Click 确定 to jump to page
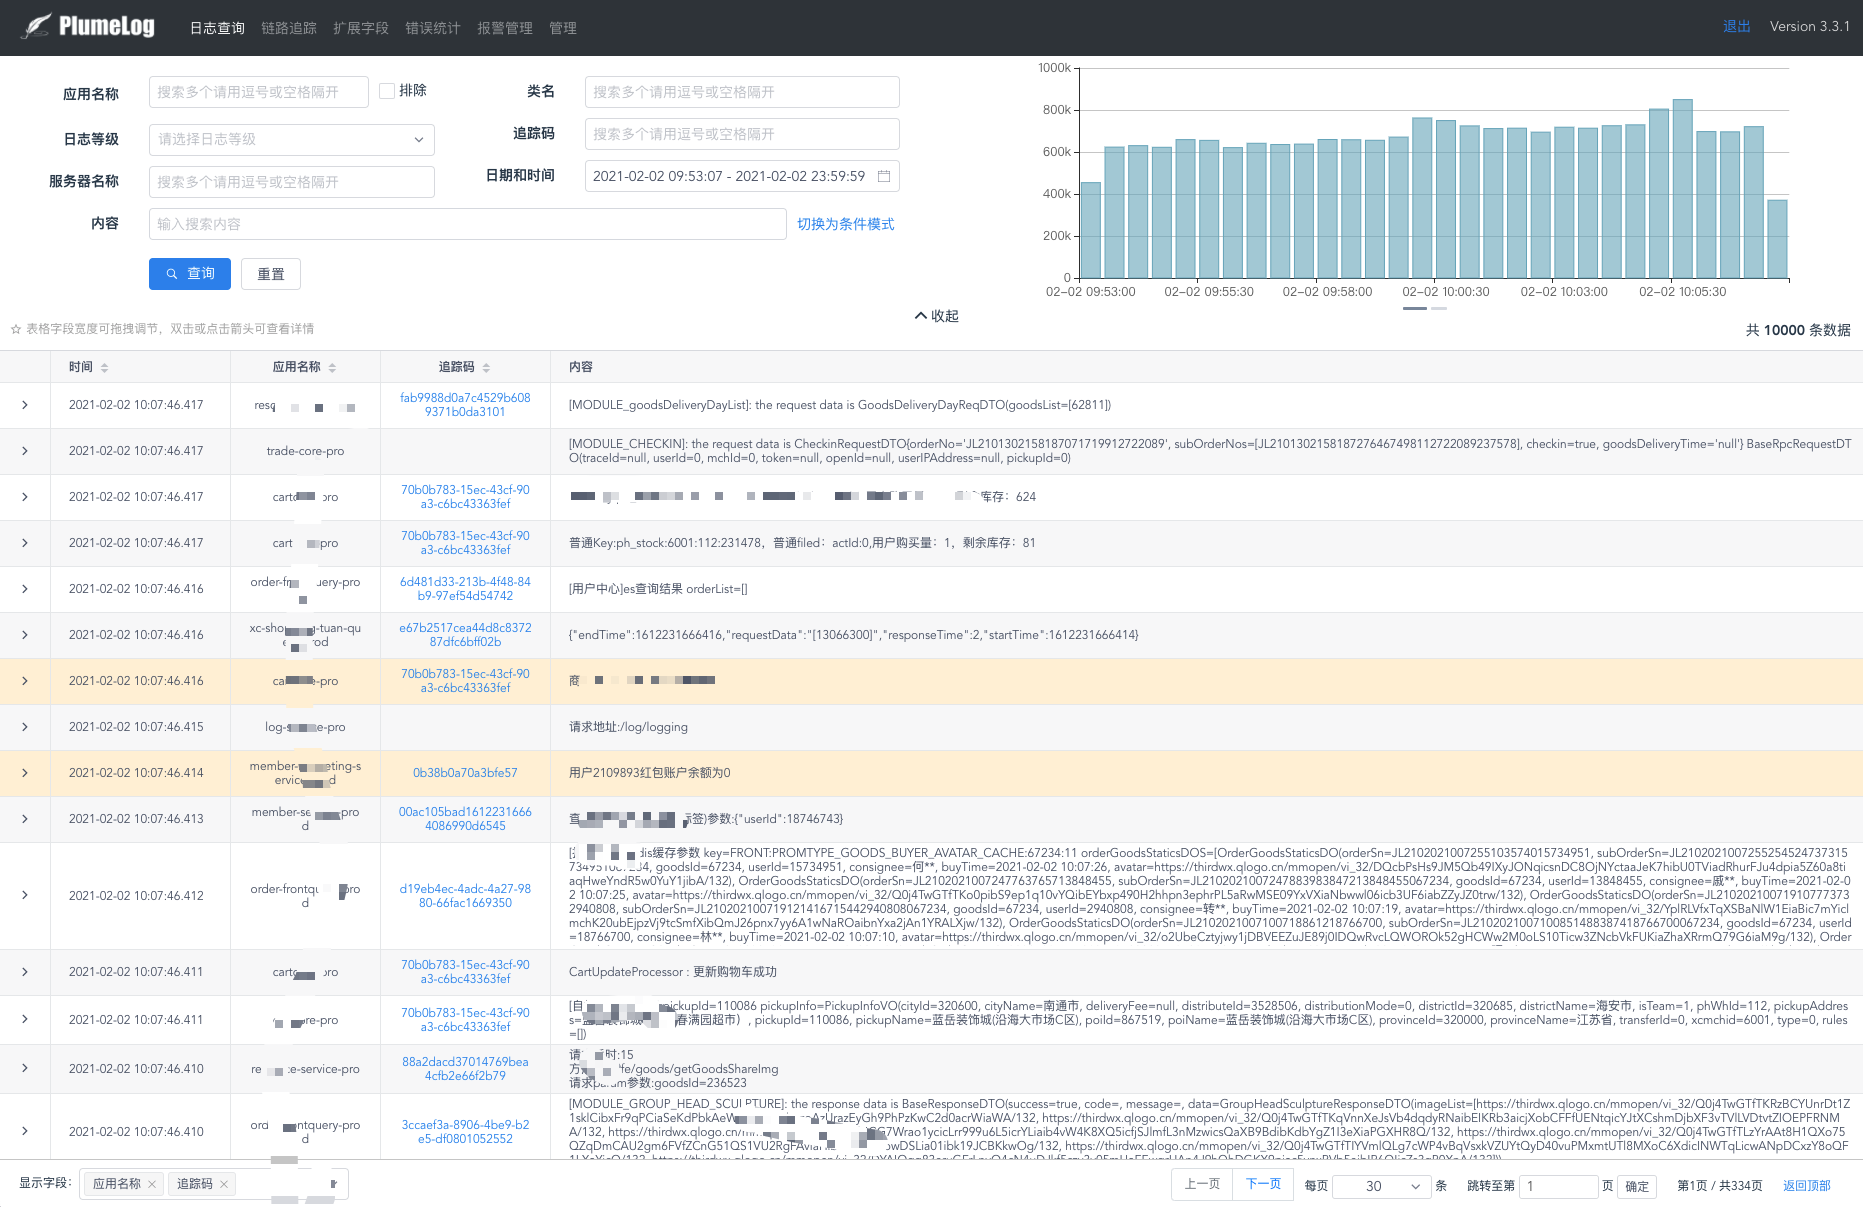 (x=1637, y=1186)
